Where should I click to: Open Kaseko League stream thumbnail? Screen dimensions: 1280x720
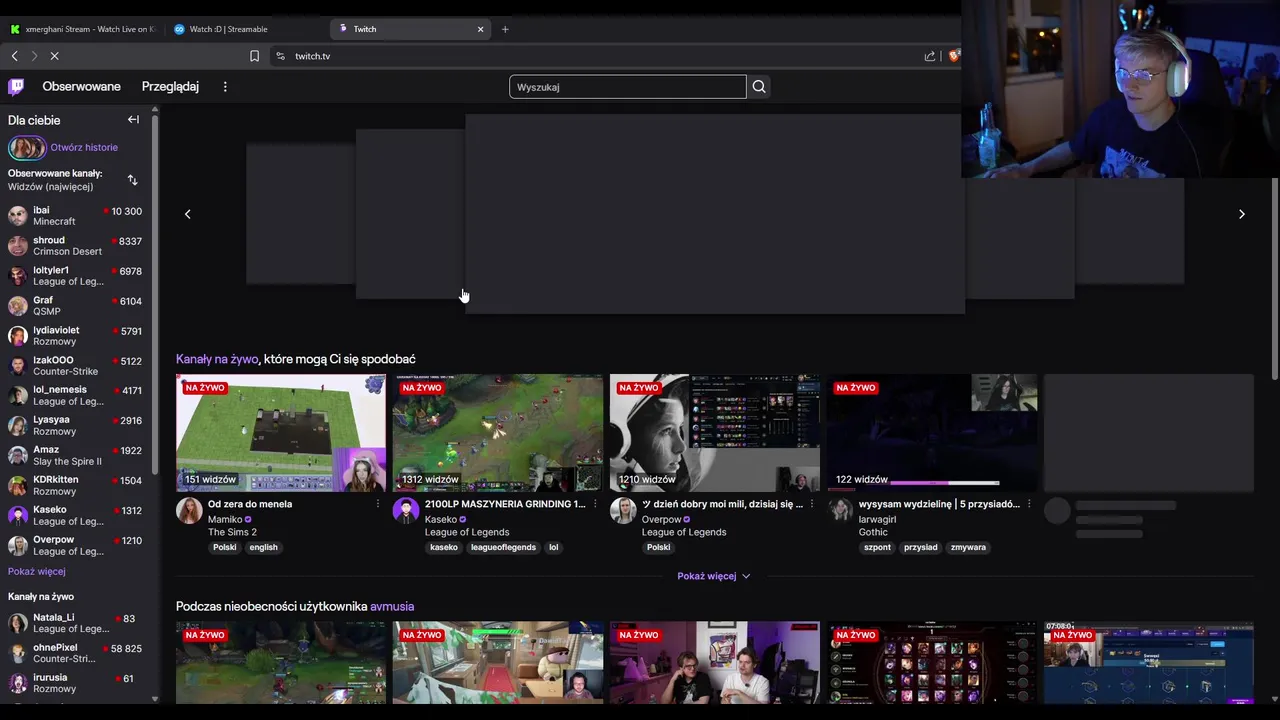coord(498,433)
